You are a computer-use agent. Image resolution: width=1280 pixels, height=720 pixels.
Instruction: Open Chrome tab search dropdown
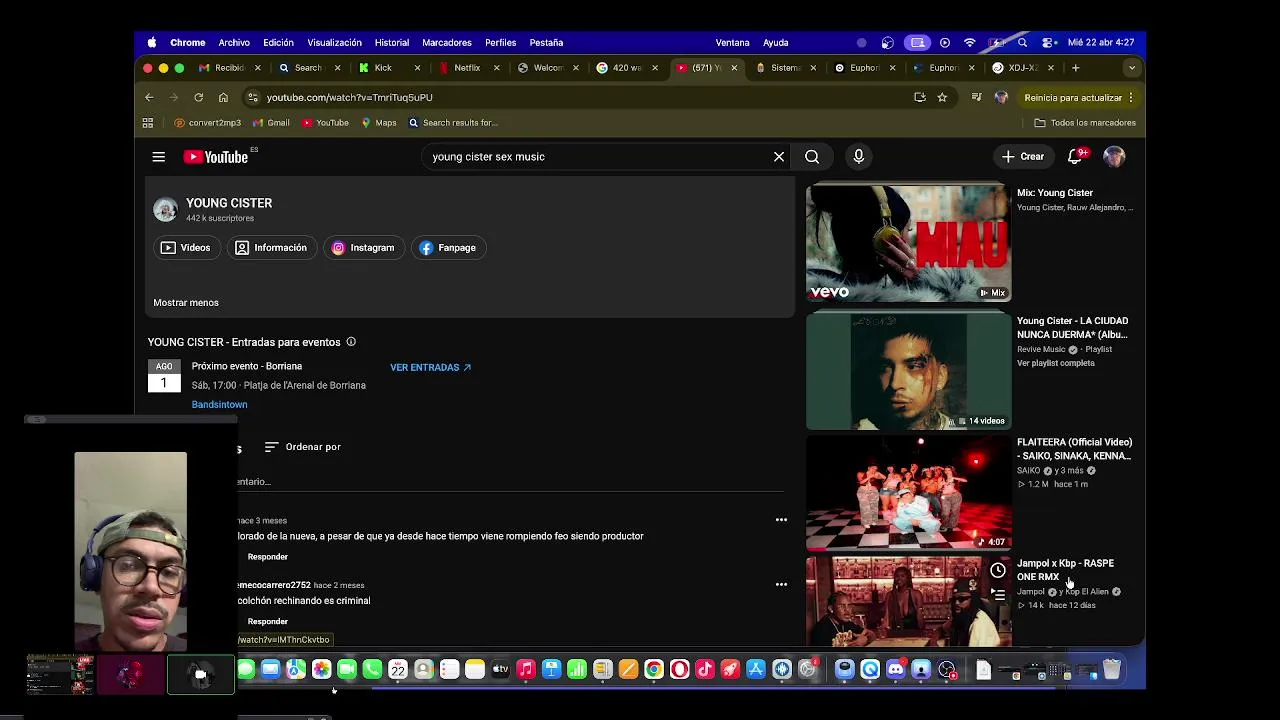click(x=1131, y=68)
